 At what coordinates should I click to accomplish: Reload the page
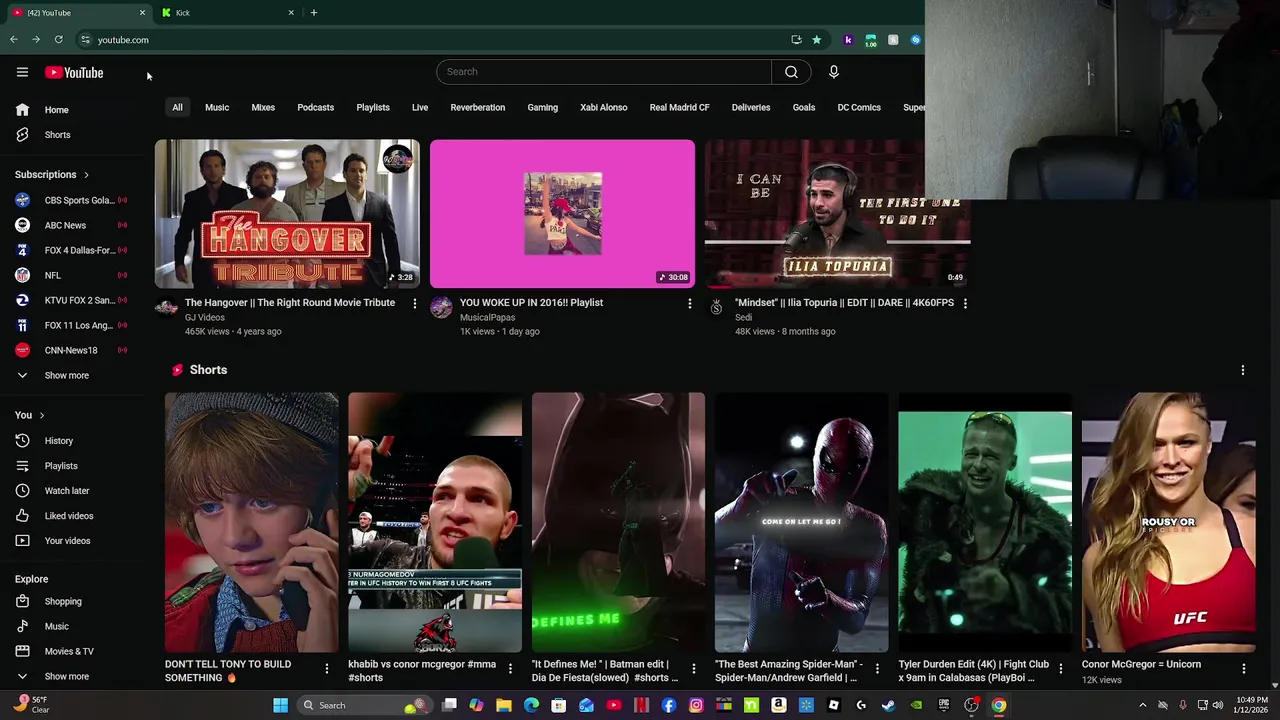click(59, 40)
